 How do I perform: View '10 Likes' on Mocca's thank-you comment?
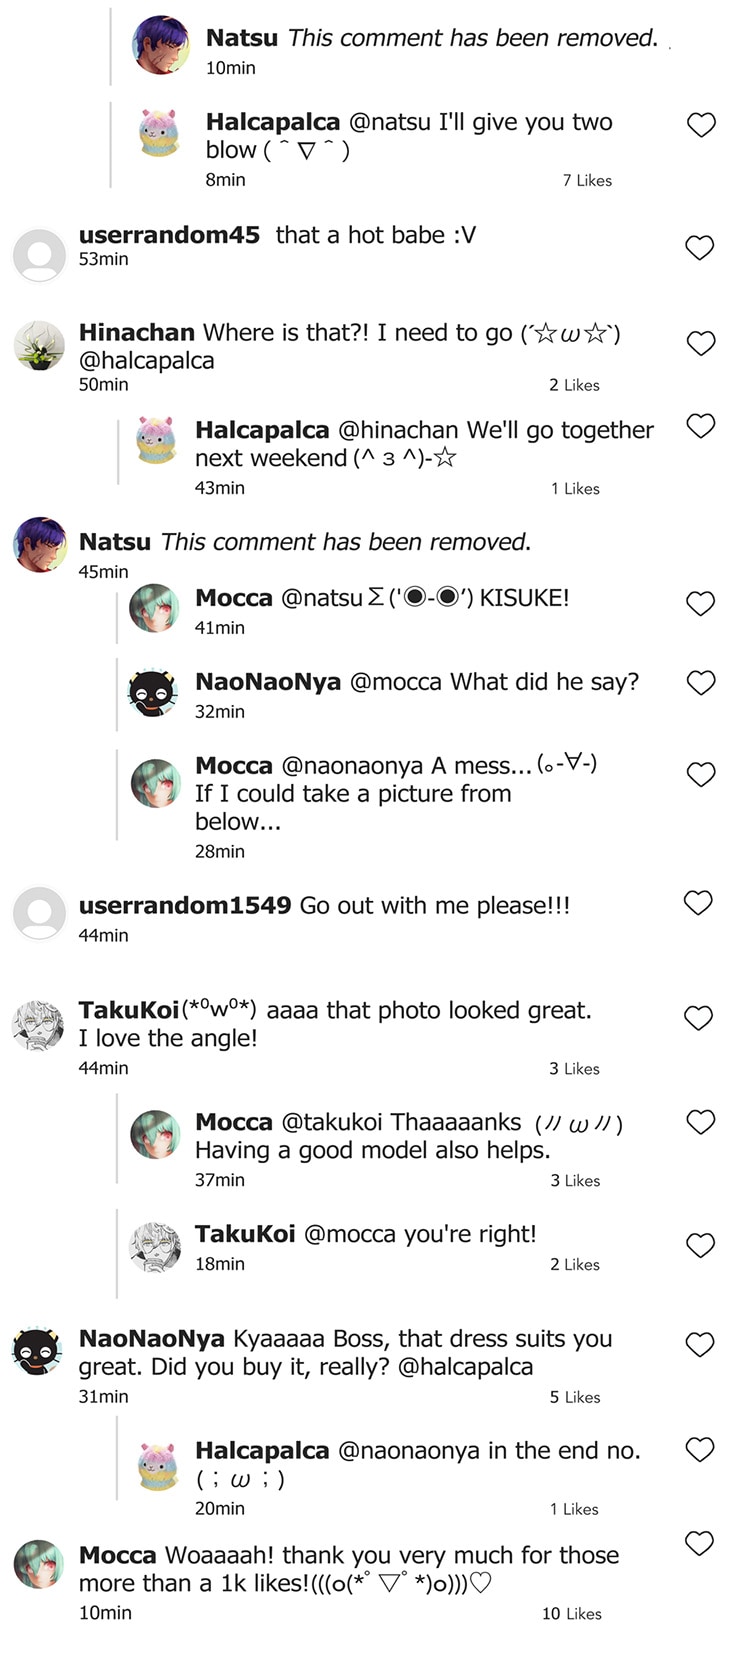tap(572, 1613)
